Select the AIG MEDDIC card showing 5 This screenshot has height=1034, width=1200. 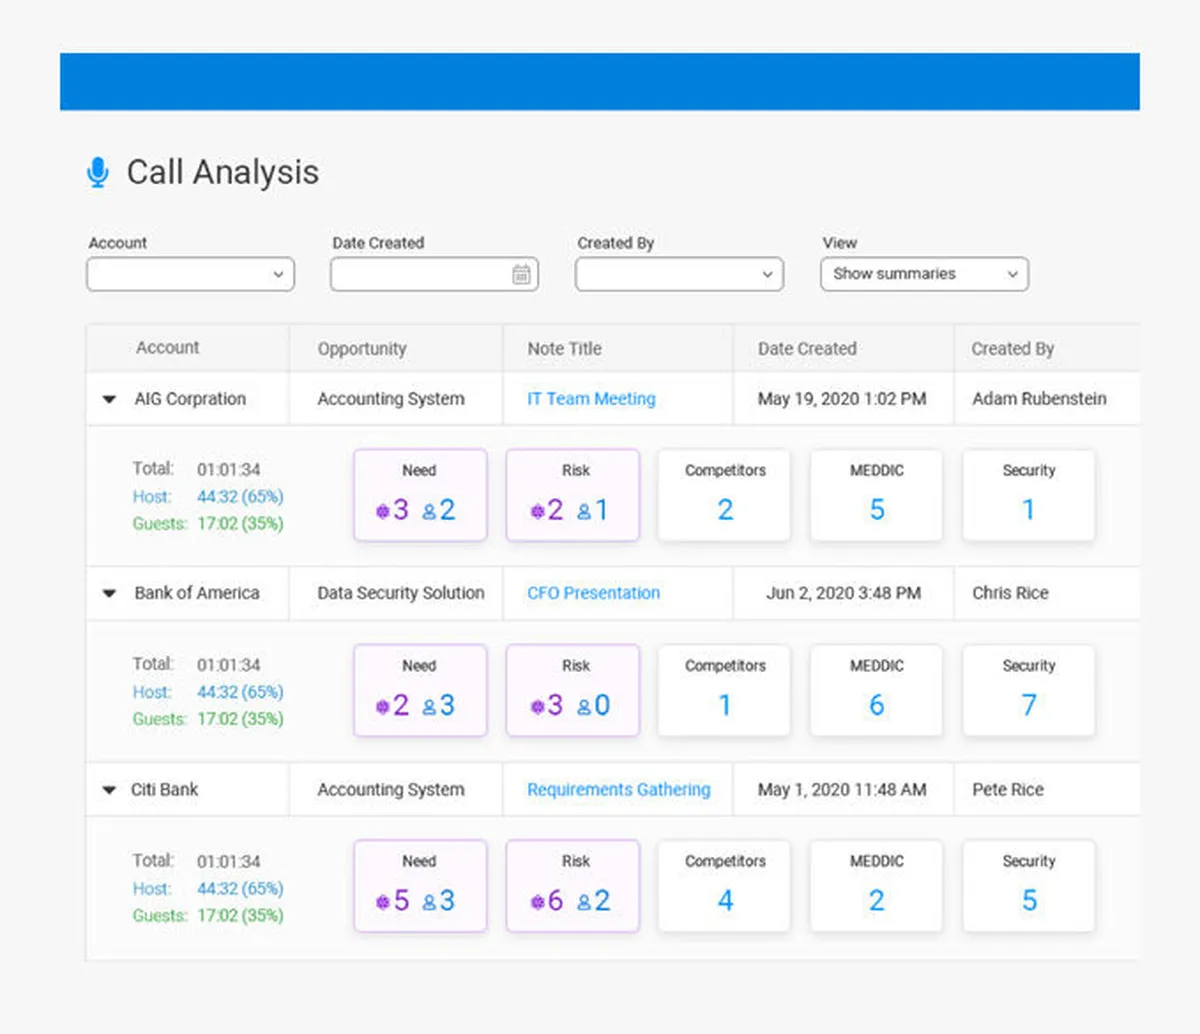(876, 496)
